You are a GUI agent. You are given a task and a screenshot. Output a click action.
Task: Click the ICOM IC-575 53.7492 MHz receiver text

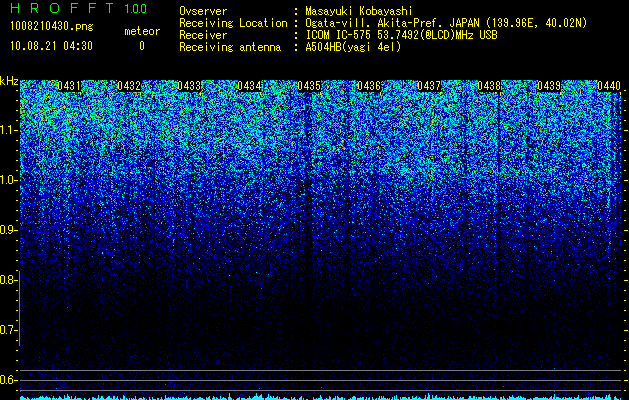[401, 35]
